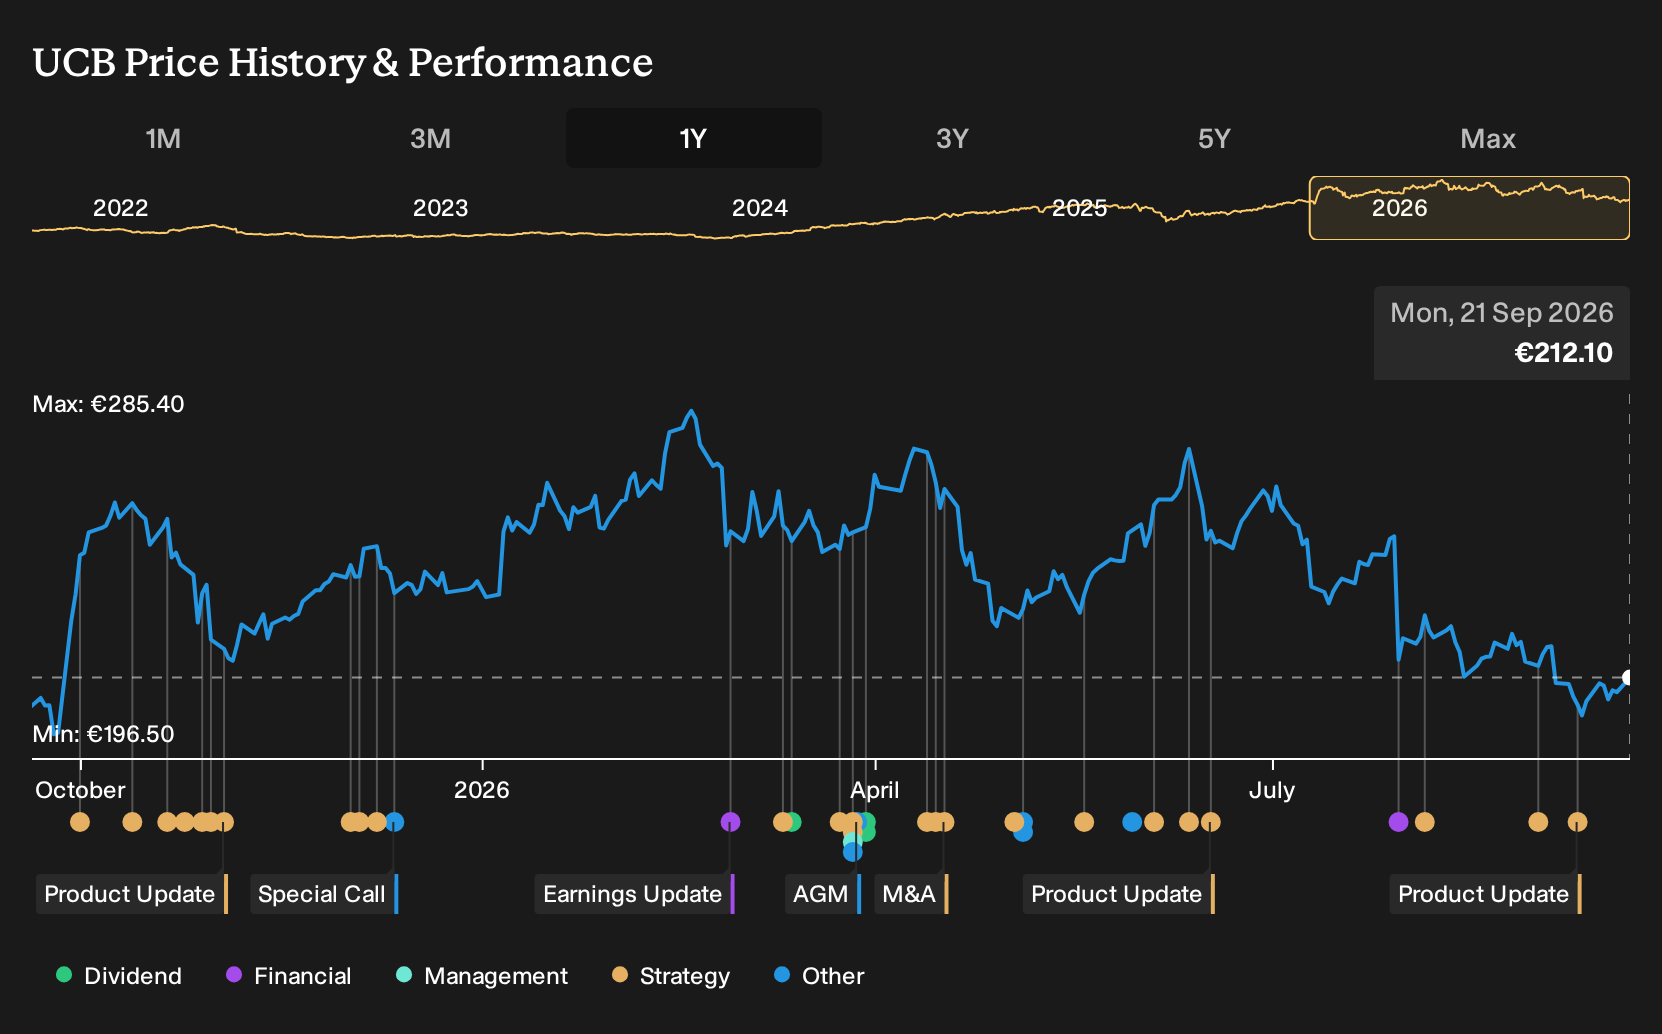Click the purple Financial marker after July
1662x1034 pixels.
click(1398, 822)
